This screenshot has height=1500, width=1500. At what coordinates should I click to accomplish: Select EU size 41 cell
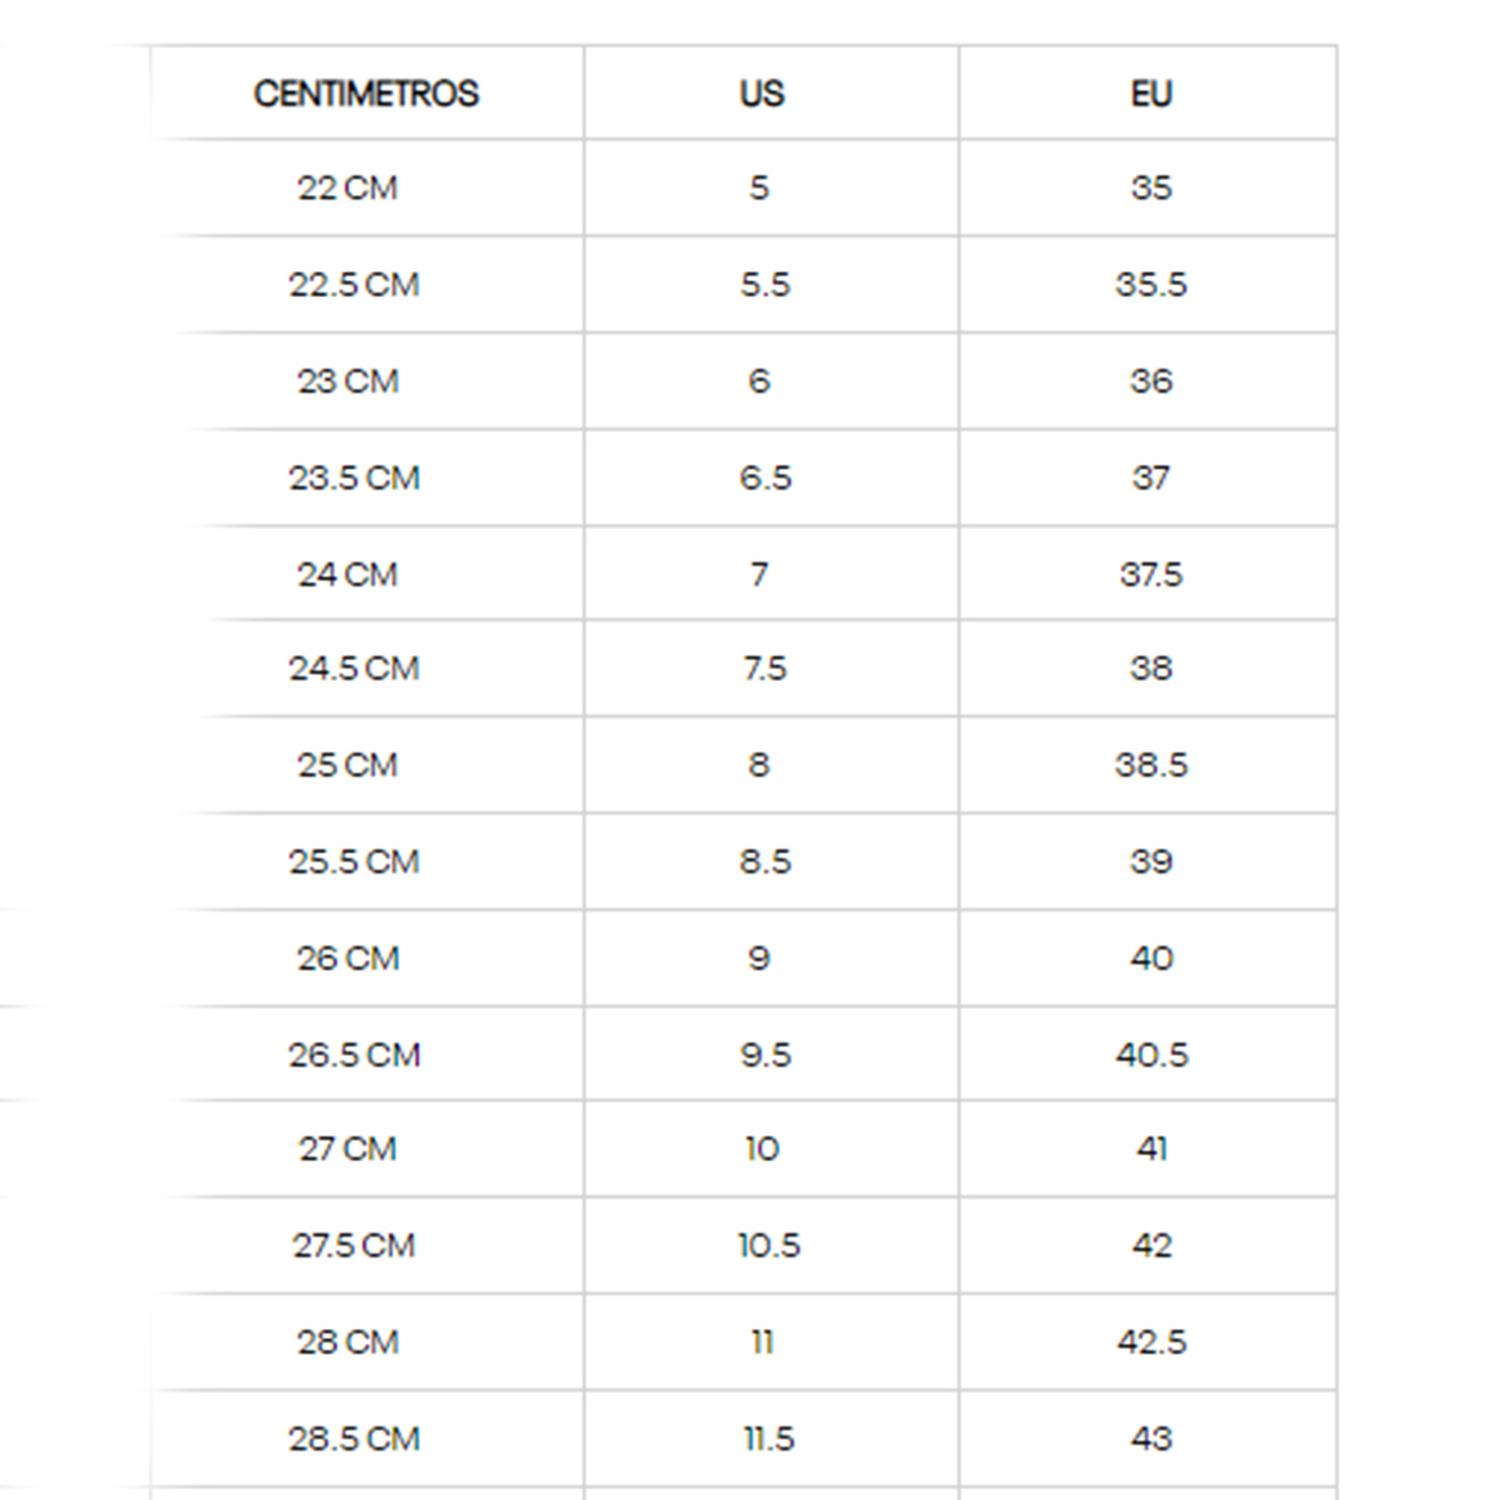click(1148, 1148)
